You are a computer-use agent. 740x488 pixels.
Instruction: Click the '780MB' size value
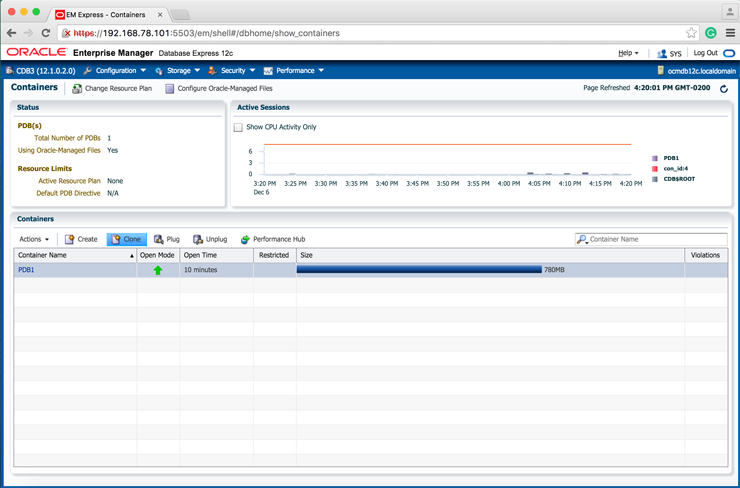click(554, 270)
